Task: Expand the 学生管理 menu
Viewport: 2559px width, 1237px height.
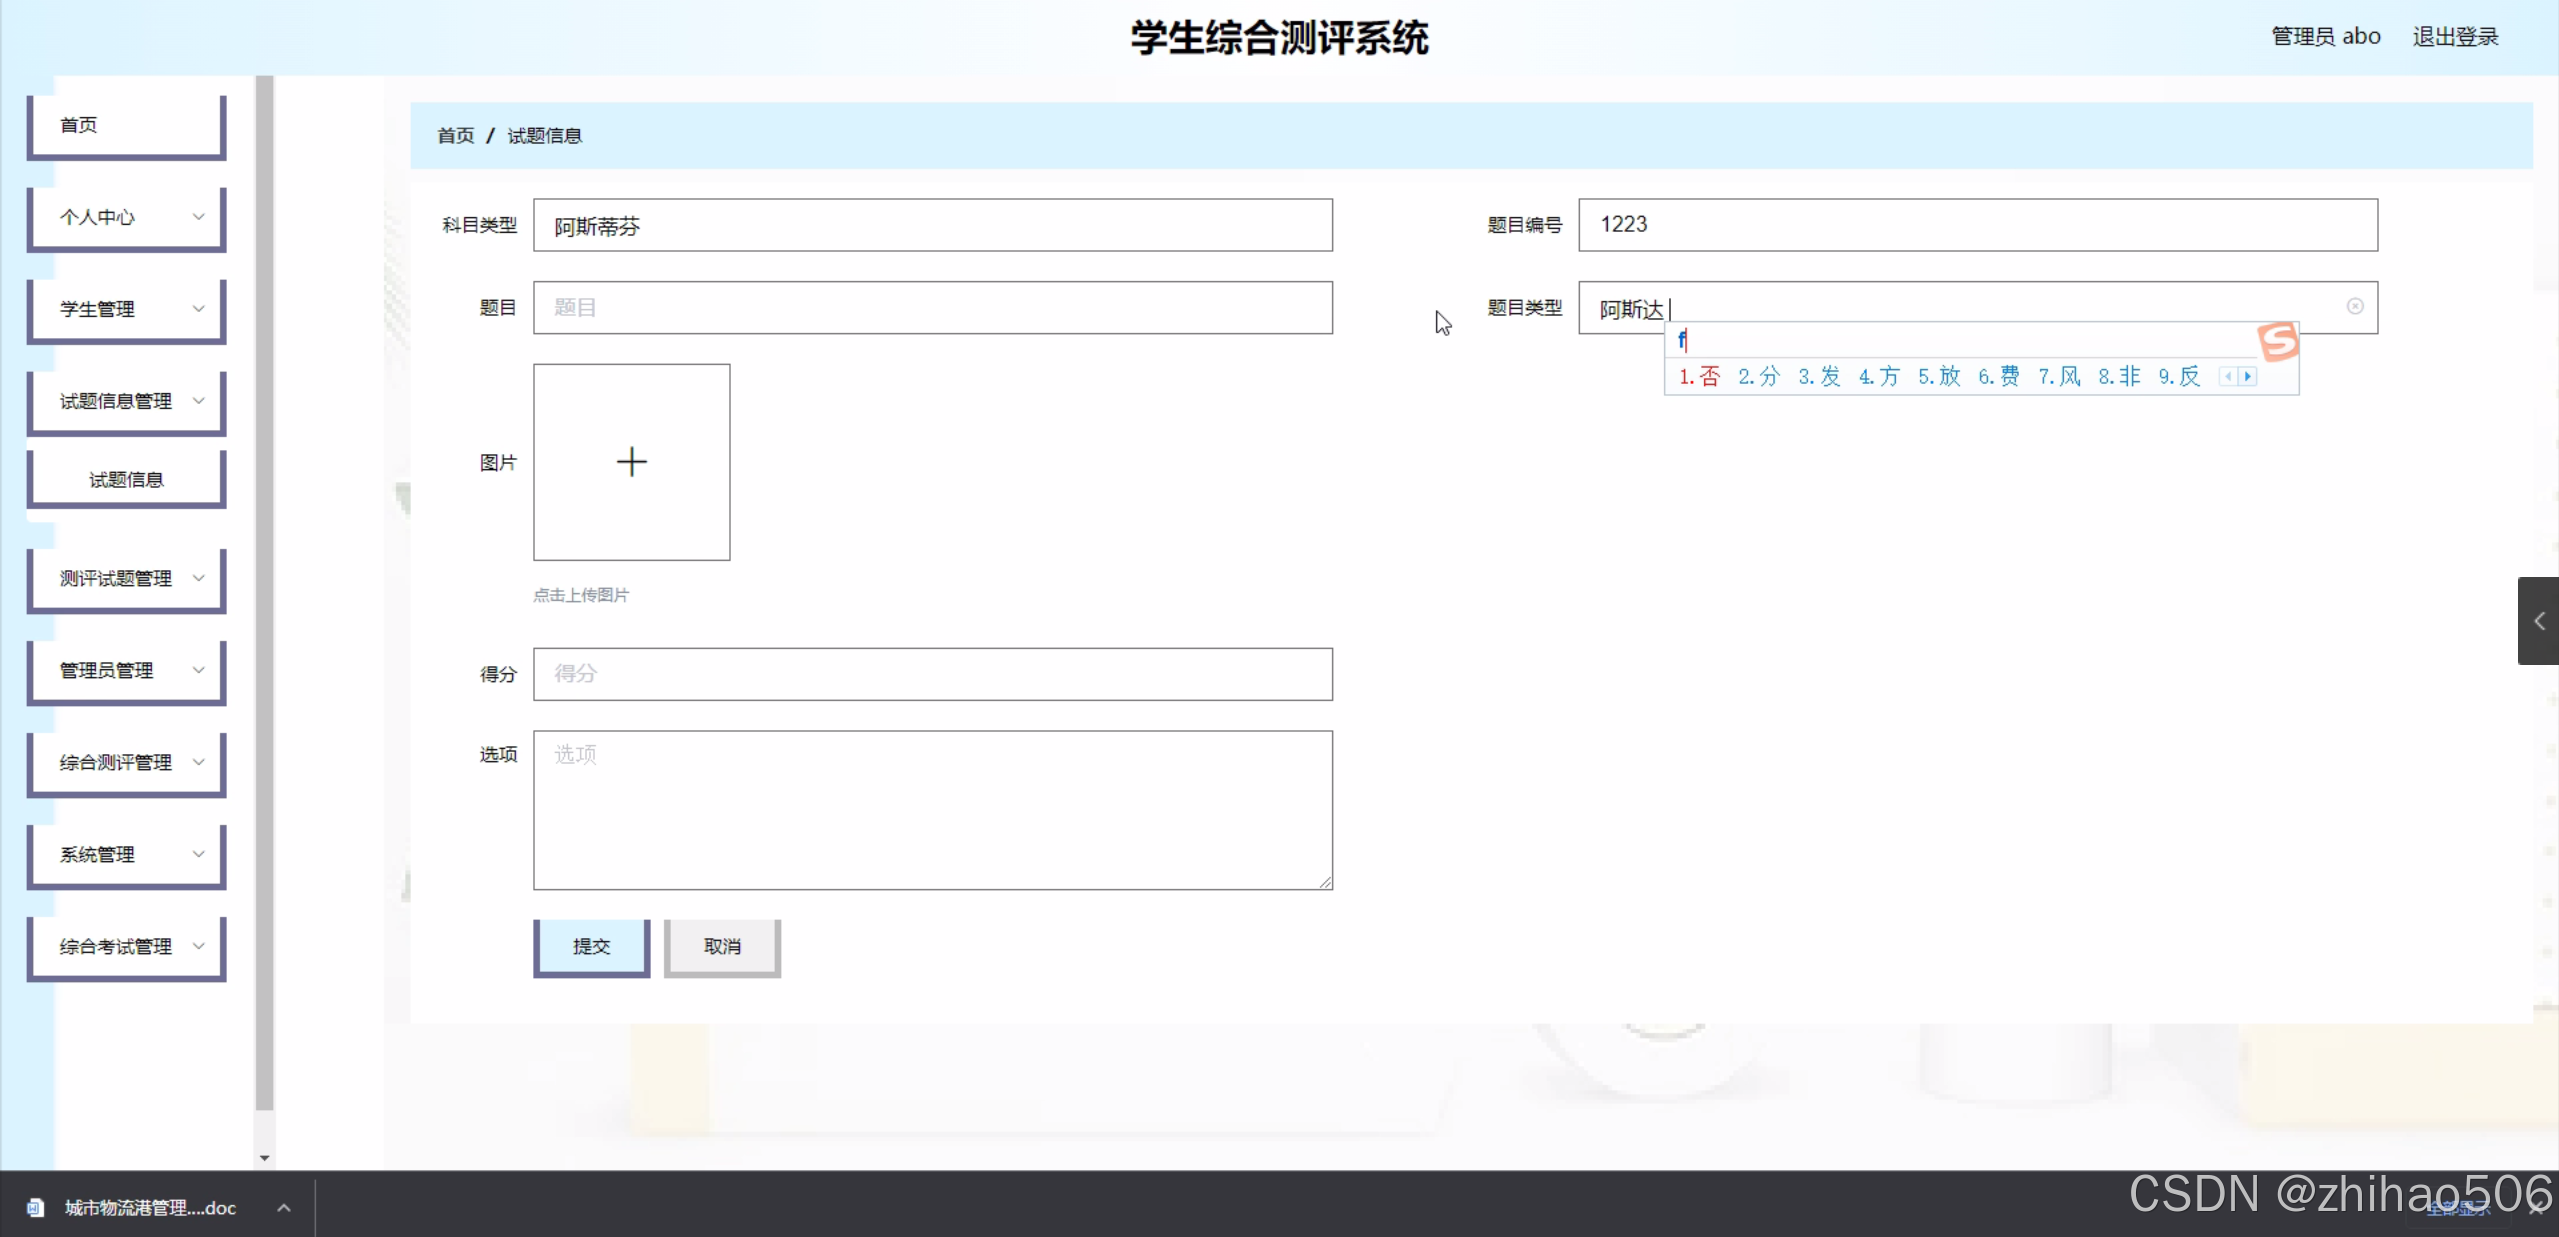Action: (x=126, y=309)
